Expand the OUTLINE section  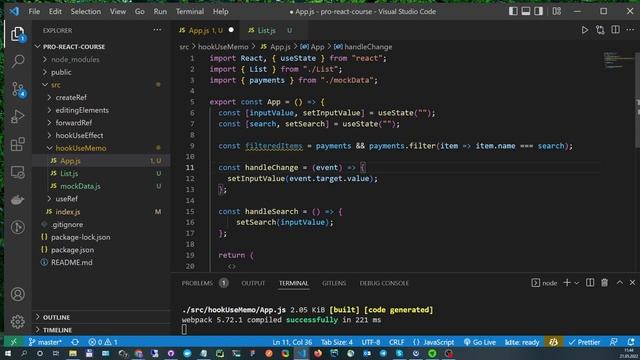coord(56,317)
